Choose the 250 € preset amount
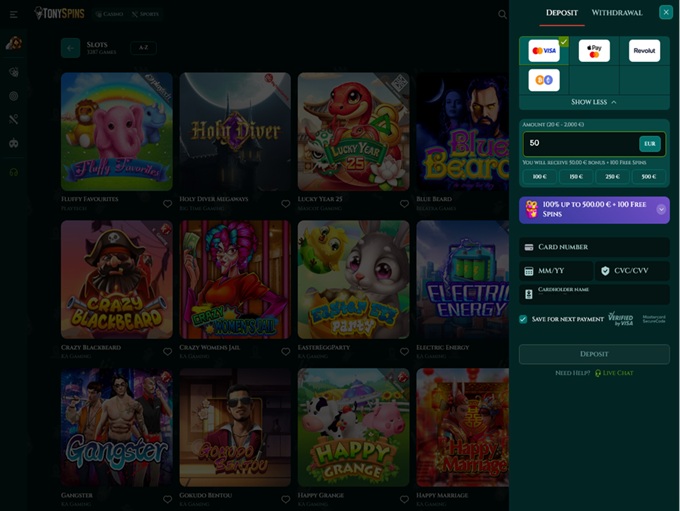Screen dimensions: 680x511 (x=612, y=176)
